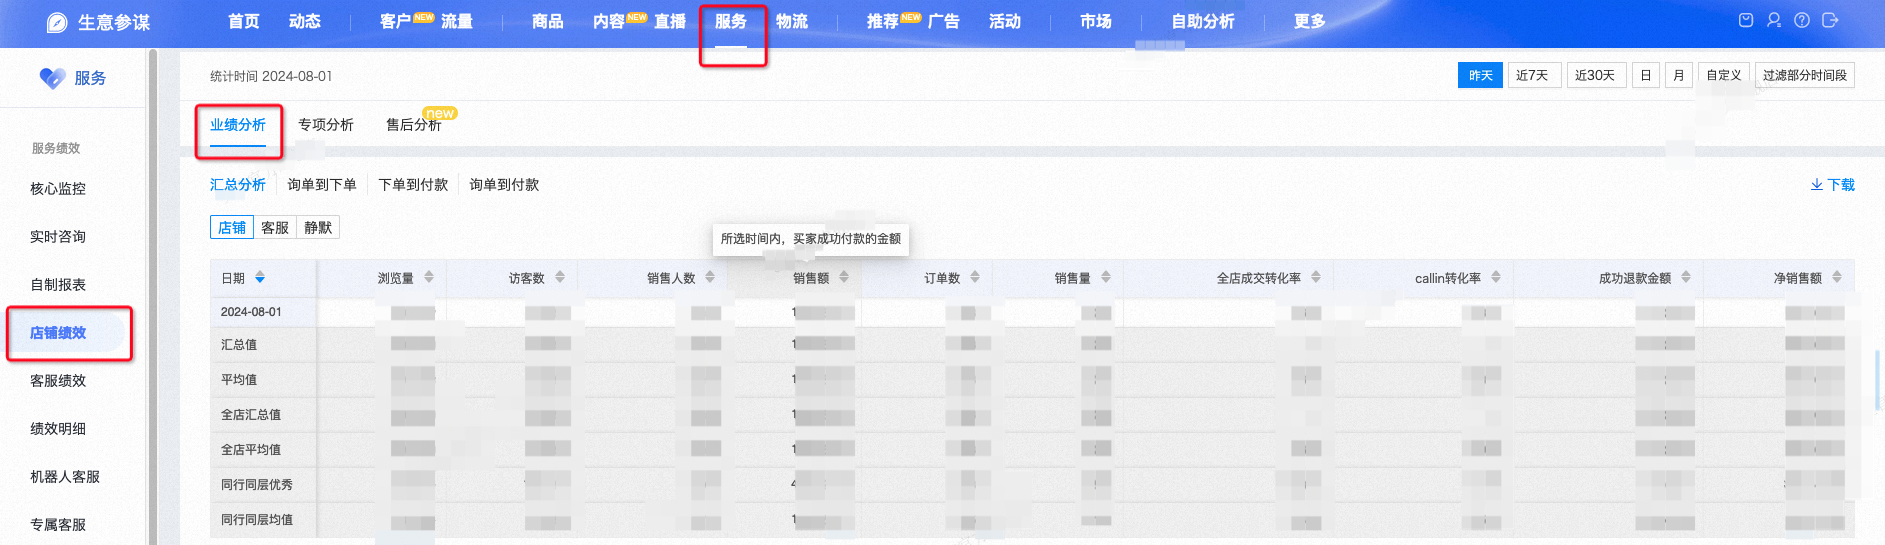Image resolution: width=1885 pixels, height=545 pixels.
Task: Choose 自定义 custom date range
Action: pyautogui.click(x=1724, y=75)
